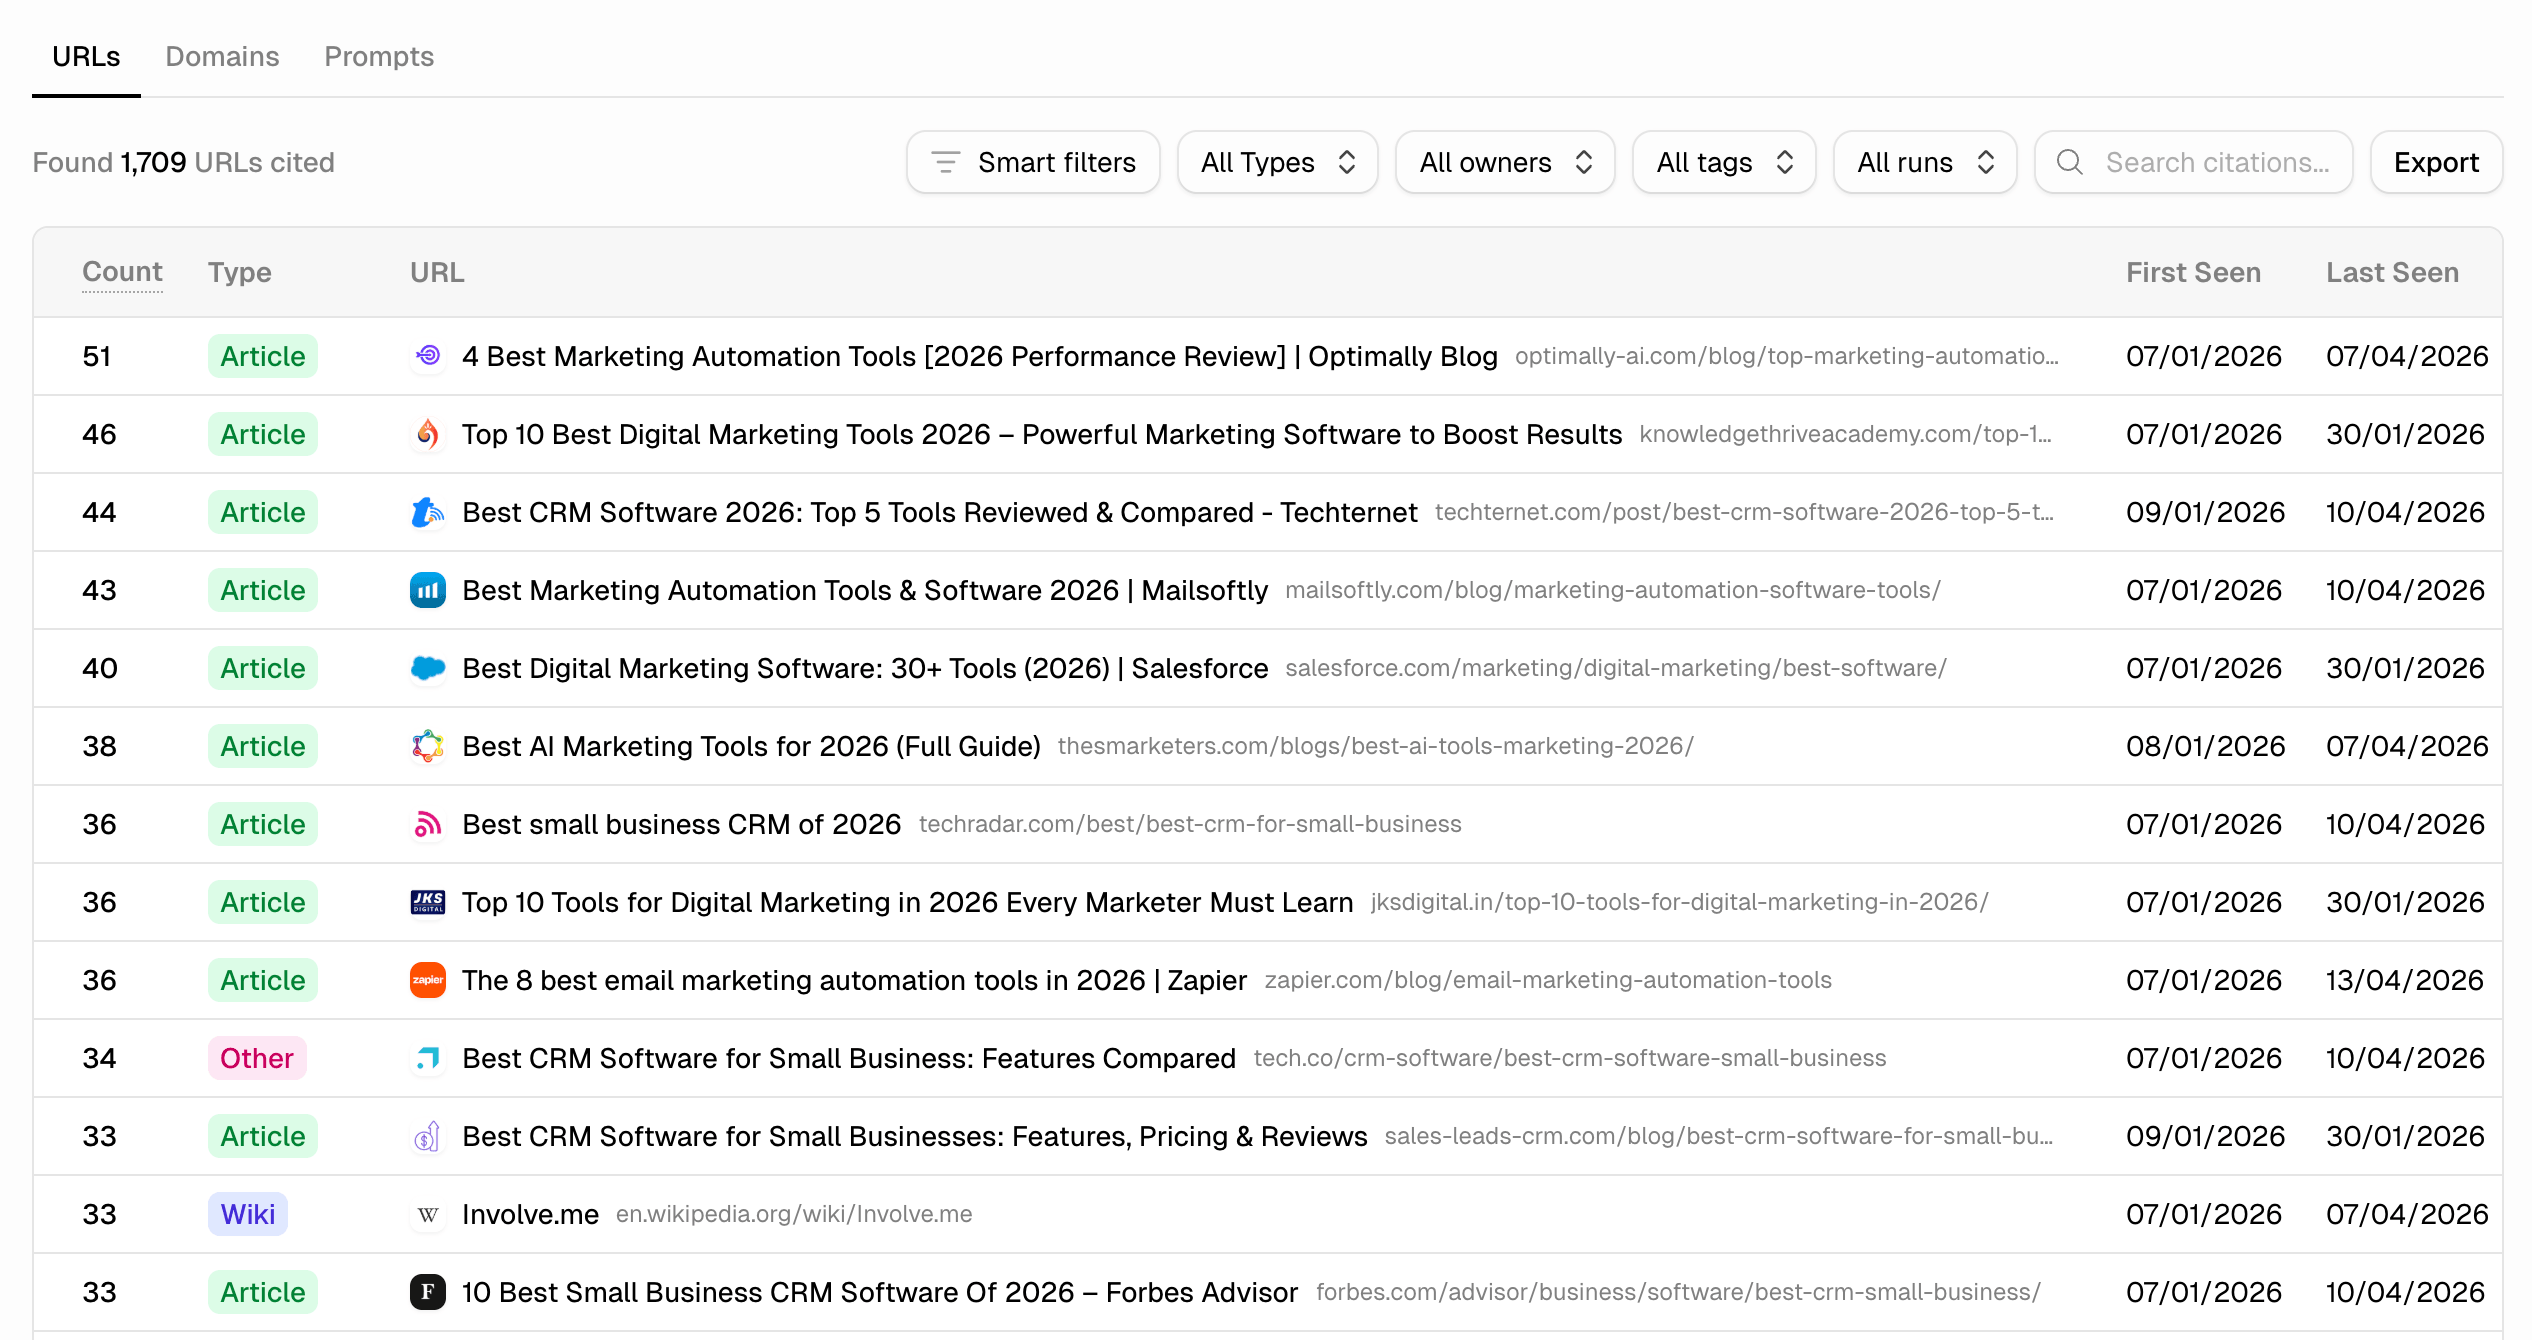
Task: Open Best CRM Software Features Compared link
Action: (848, 1058)
